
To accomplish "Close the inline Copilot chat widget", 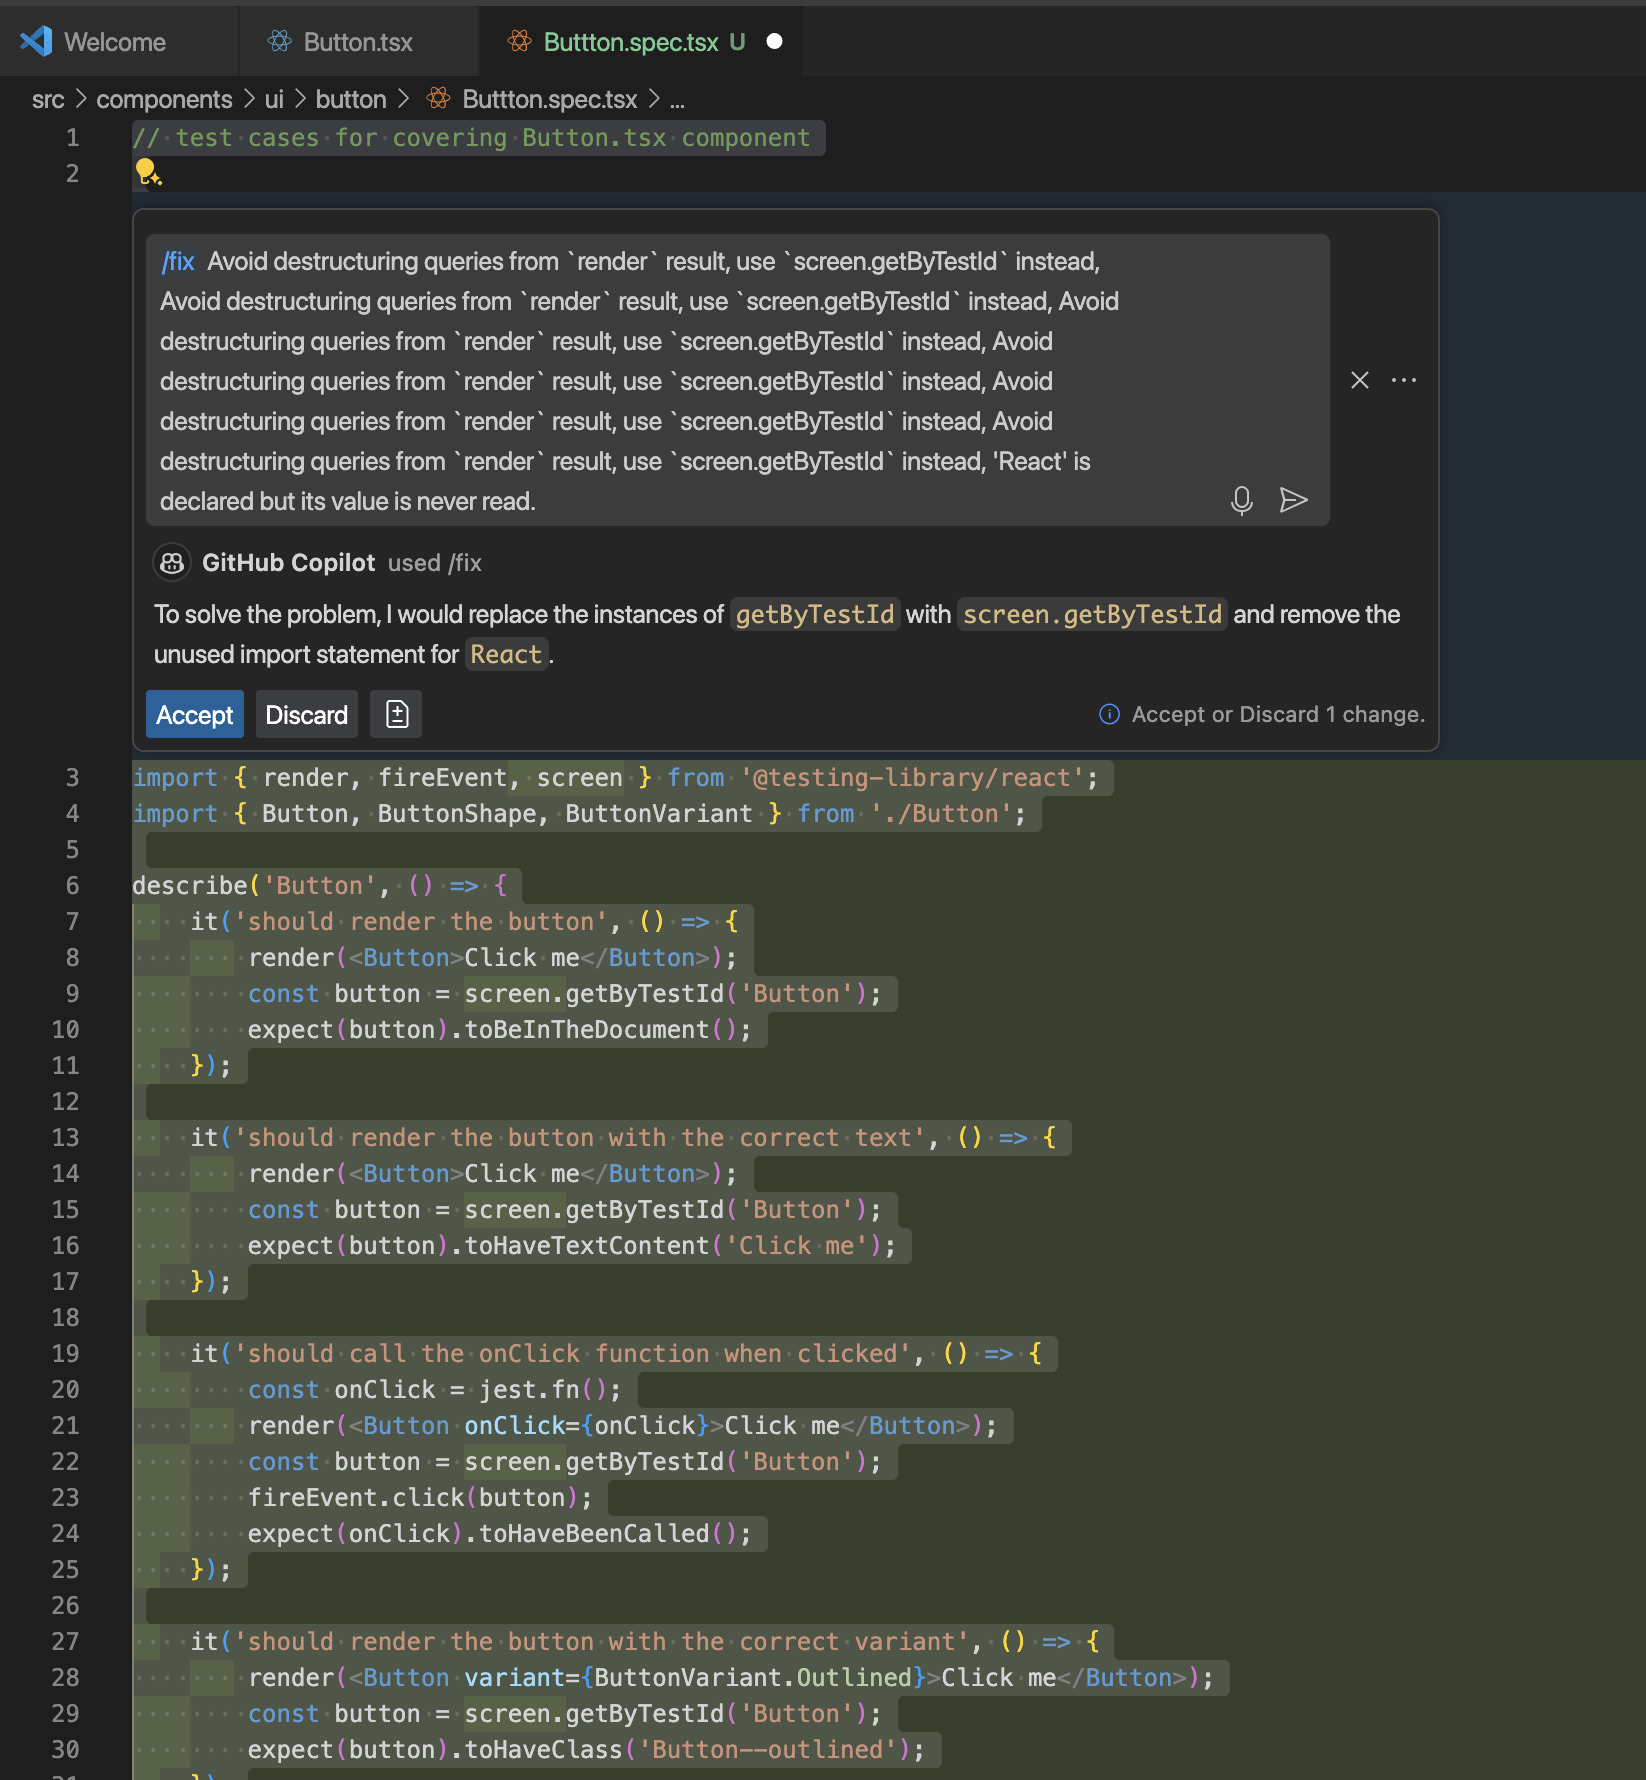I will (x=1359, y=380).
